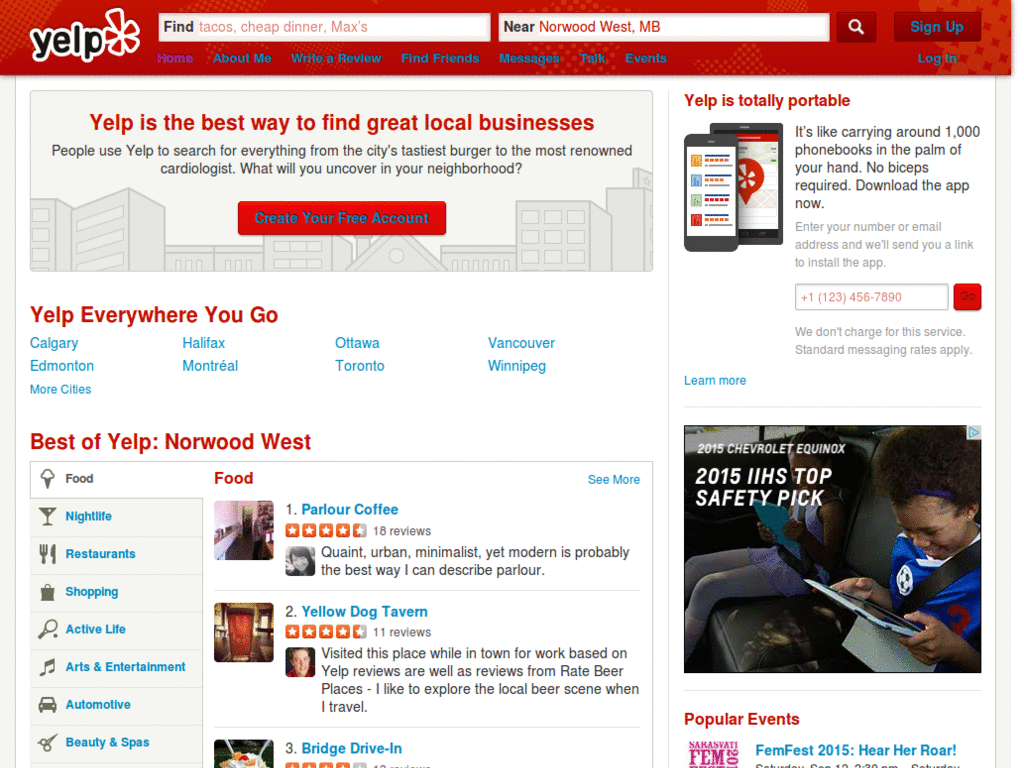Image resolution: width=1024 pixels, height=768 pixels.
Task: Click the Sign Up button
Action: click(x=937, y=27)
